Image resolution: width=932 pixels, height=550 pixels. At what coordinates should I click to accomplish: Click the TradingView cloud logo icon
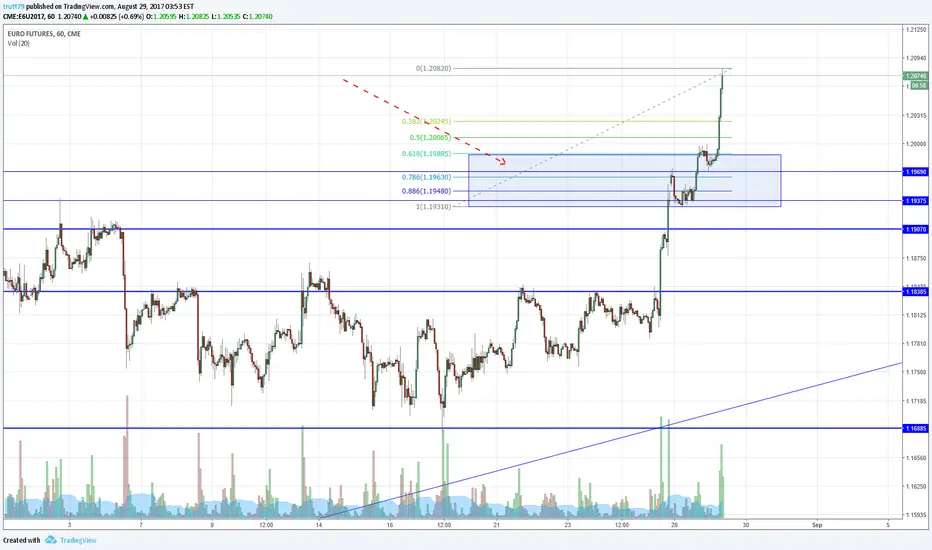pos(51,540)
